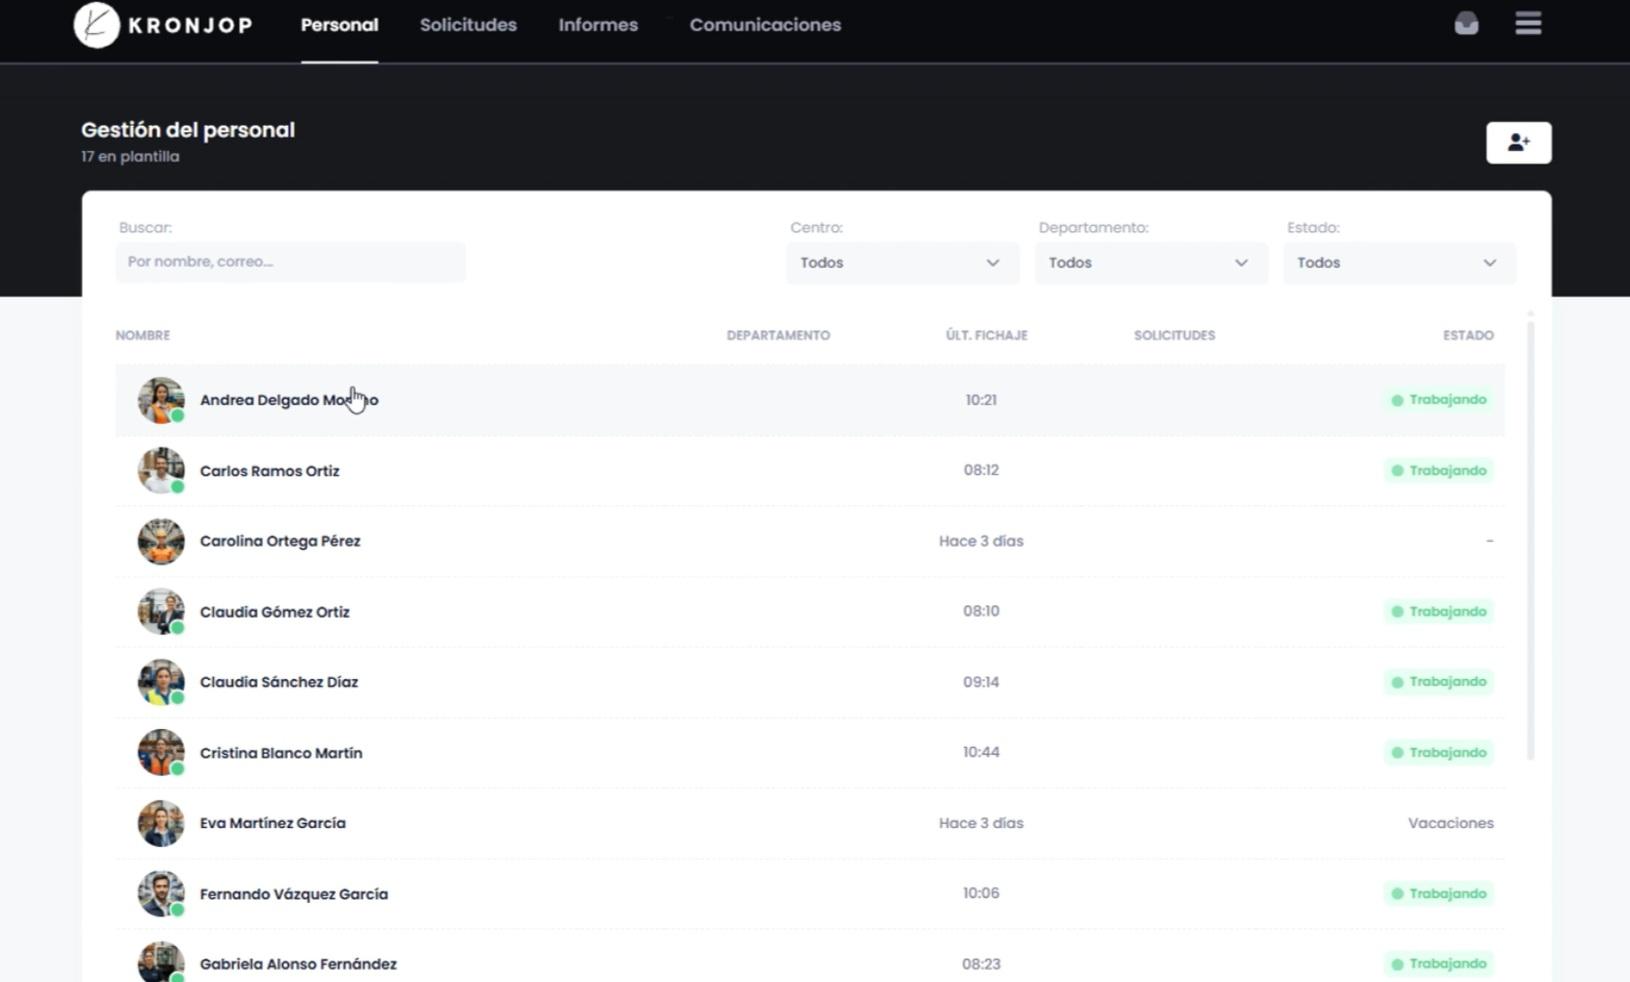The width and height of the screenshot is (1630, 982).
Task: Open the hamburger menu icon
Action: [1527, 24]
